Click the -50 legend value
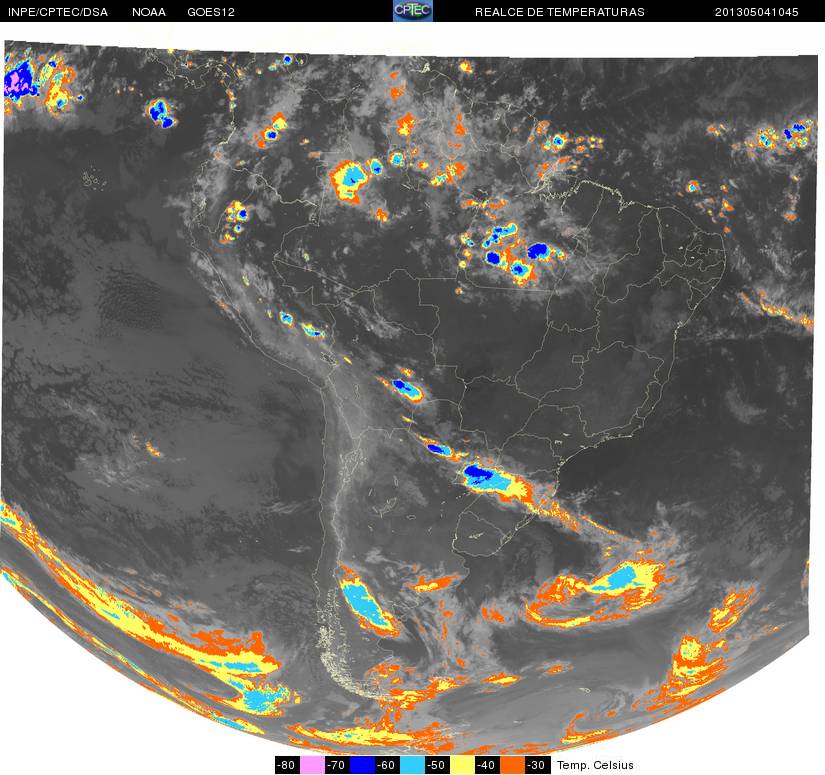 pos(437,765)
